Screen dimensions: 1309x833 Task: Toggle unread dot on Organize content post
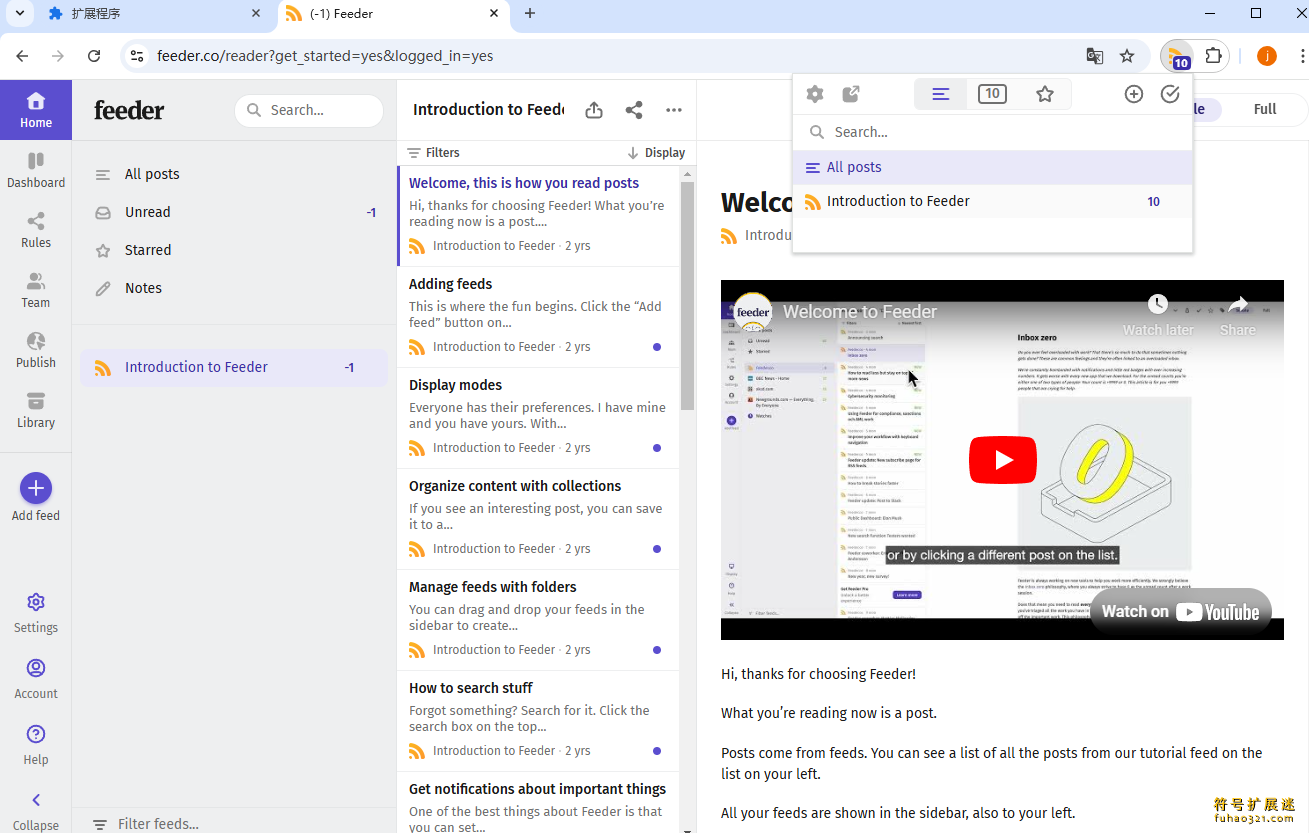[657, 549]
